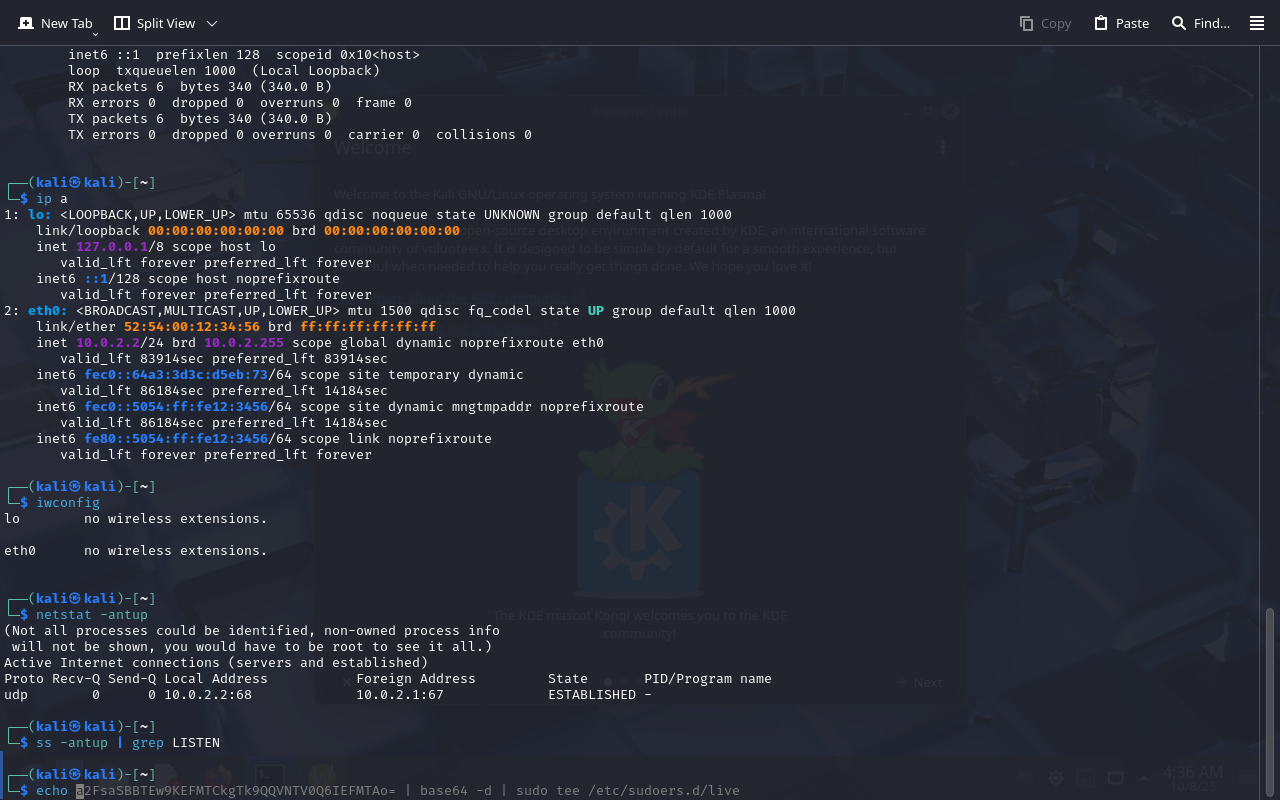Viewport: 1280px width, 800px height.
Task: Click the 'ip a' command text
Action: [x=52, y=199]
